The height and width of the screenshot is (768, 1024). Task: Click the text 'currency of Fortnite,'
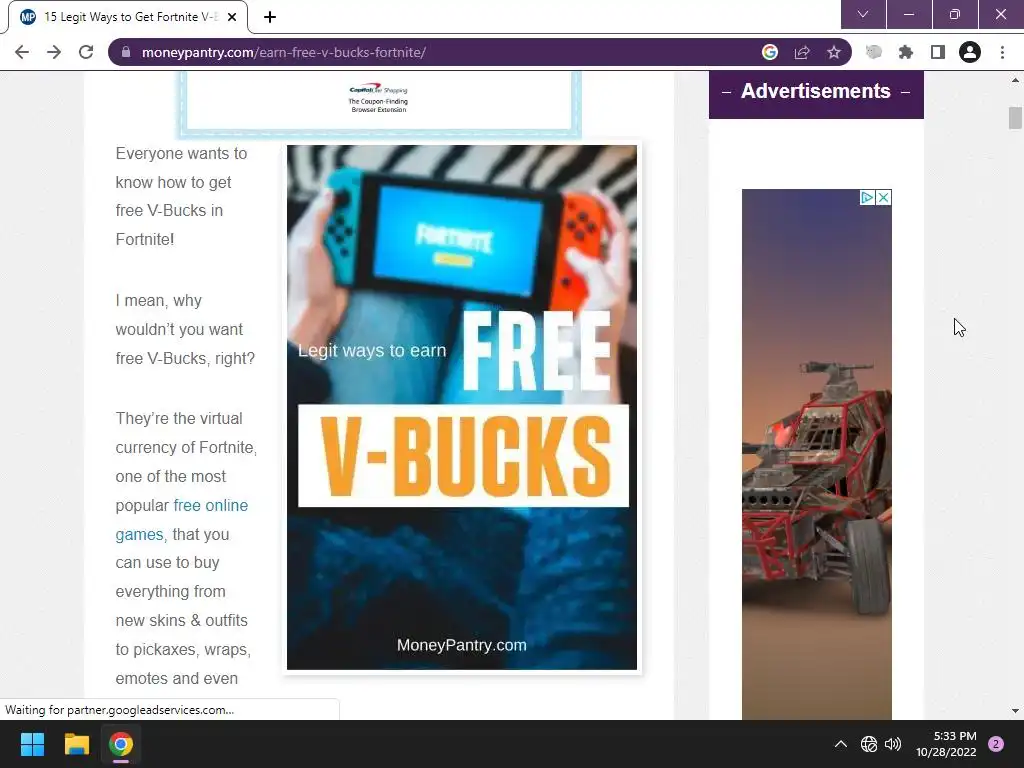click(x=186, y=447)
